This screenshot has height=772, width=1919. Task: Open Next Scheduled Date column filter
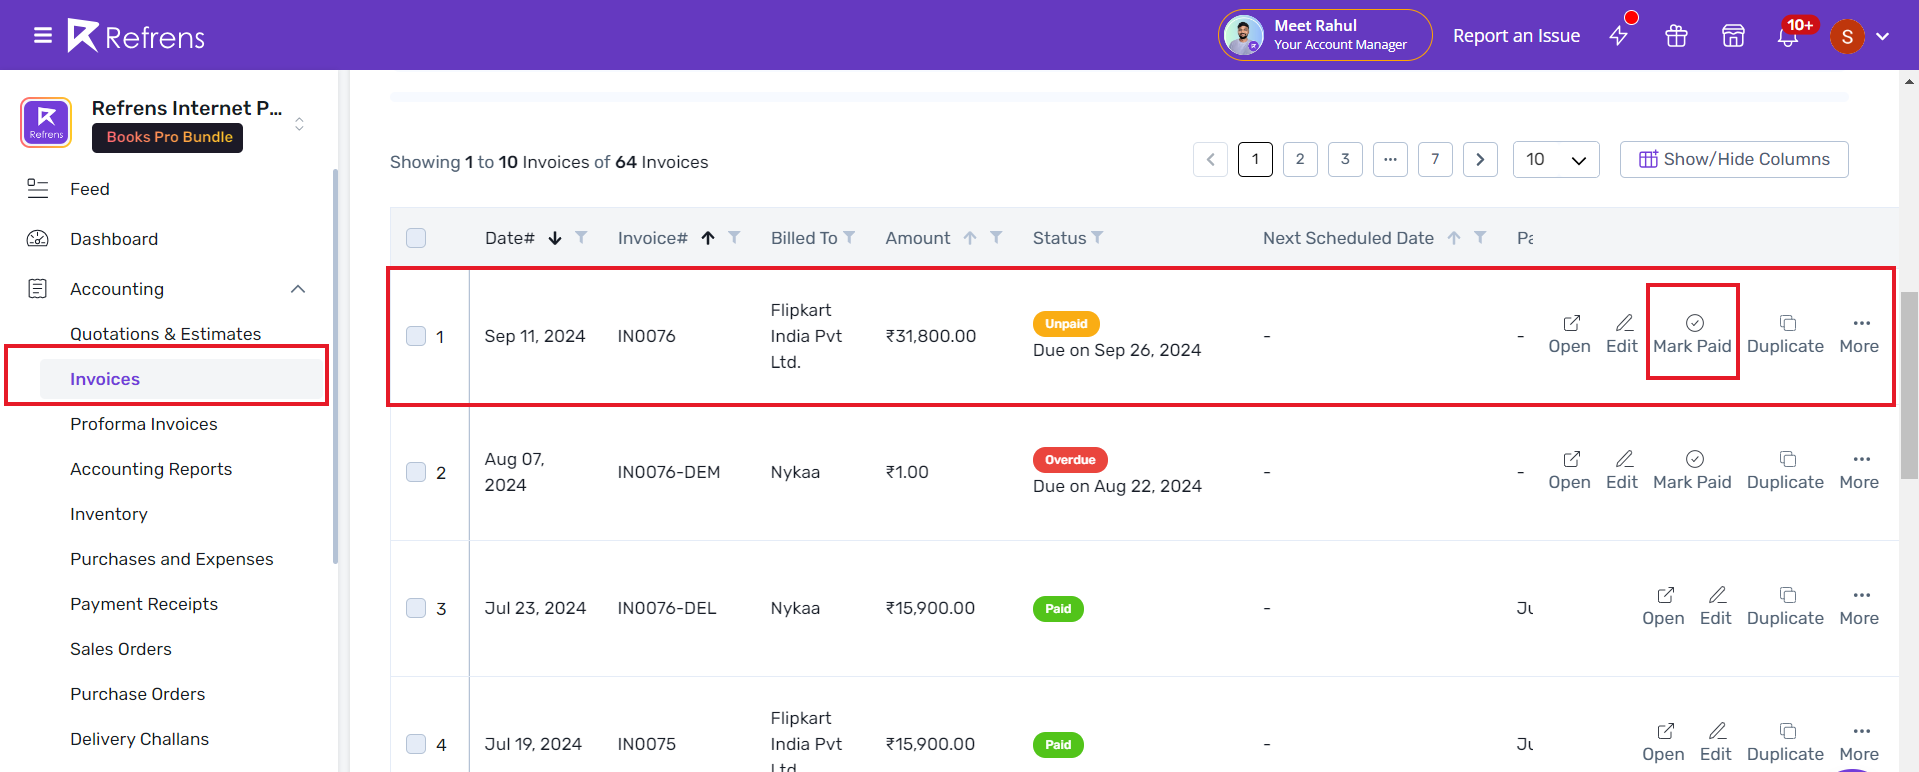(1480, 237)
